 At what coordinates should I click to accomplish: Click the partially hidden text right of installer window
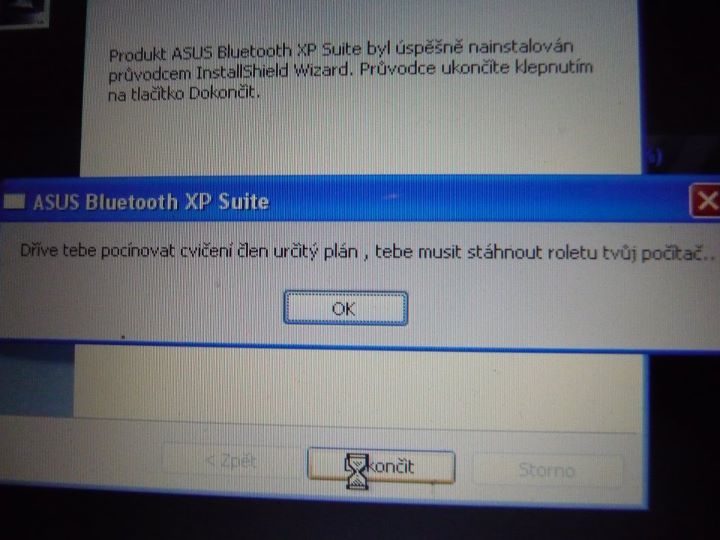pos(656,158)
